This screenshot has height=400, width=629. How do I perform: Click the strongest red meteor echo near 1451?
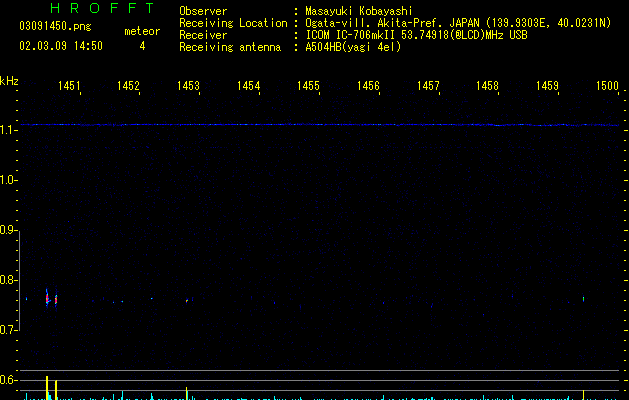coord(47,298)
